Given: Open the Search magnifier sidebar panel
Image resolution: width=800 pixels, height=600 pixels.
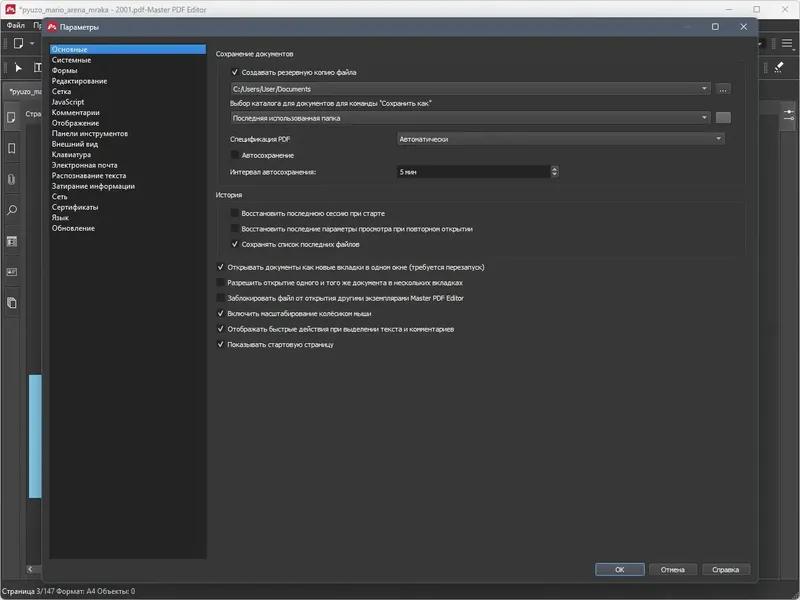Looking at the screenshot, I should pos(12,210).
